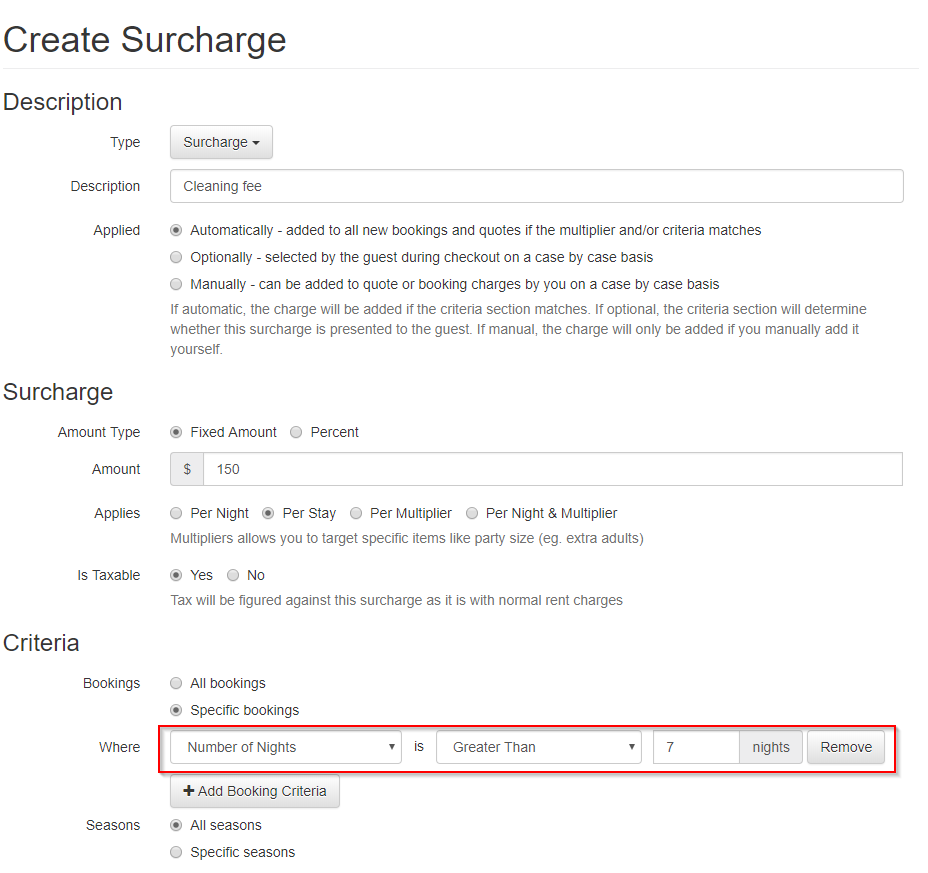928x873 pixels.
Task: Click the Amount field showing 150
Action: [553, 469]
